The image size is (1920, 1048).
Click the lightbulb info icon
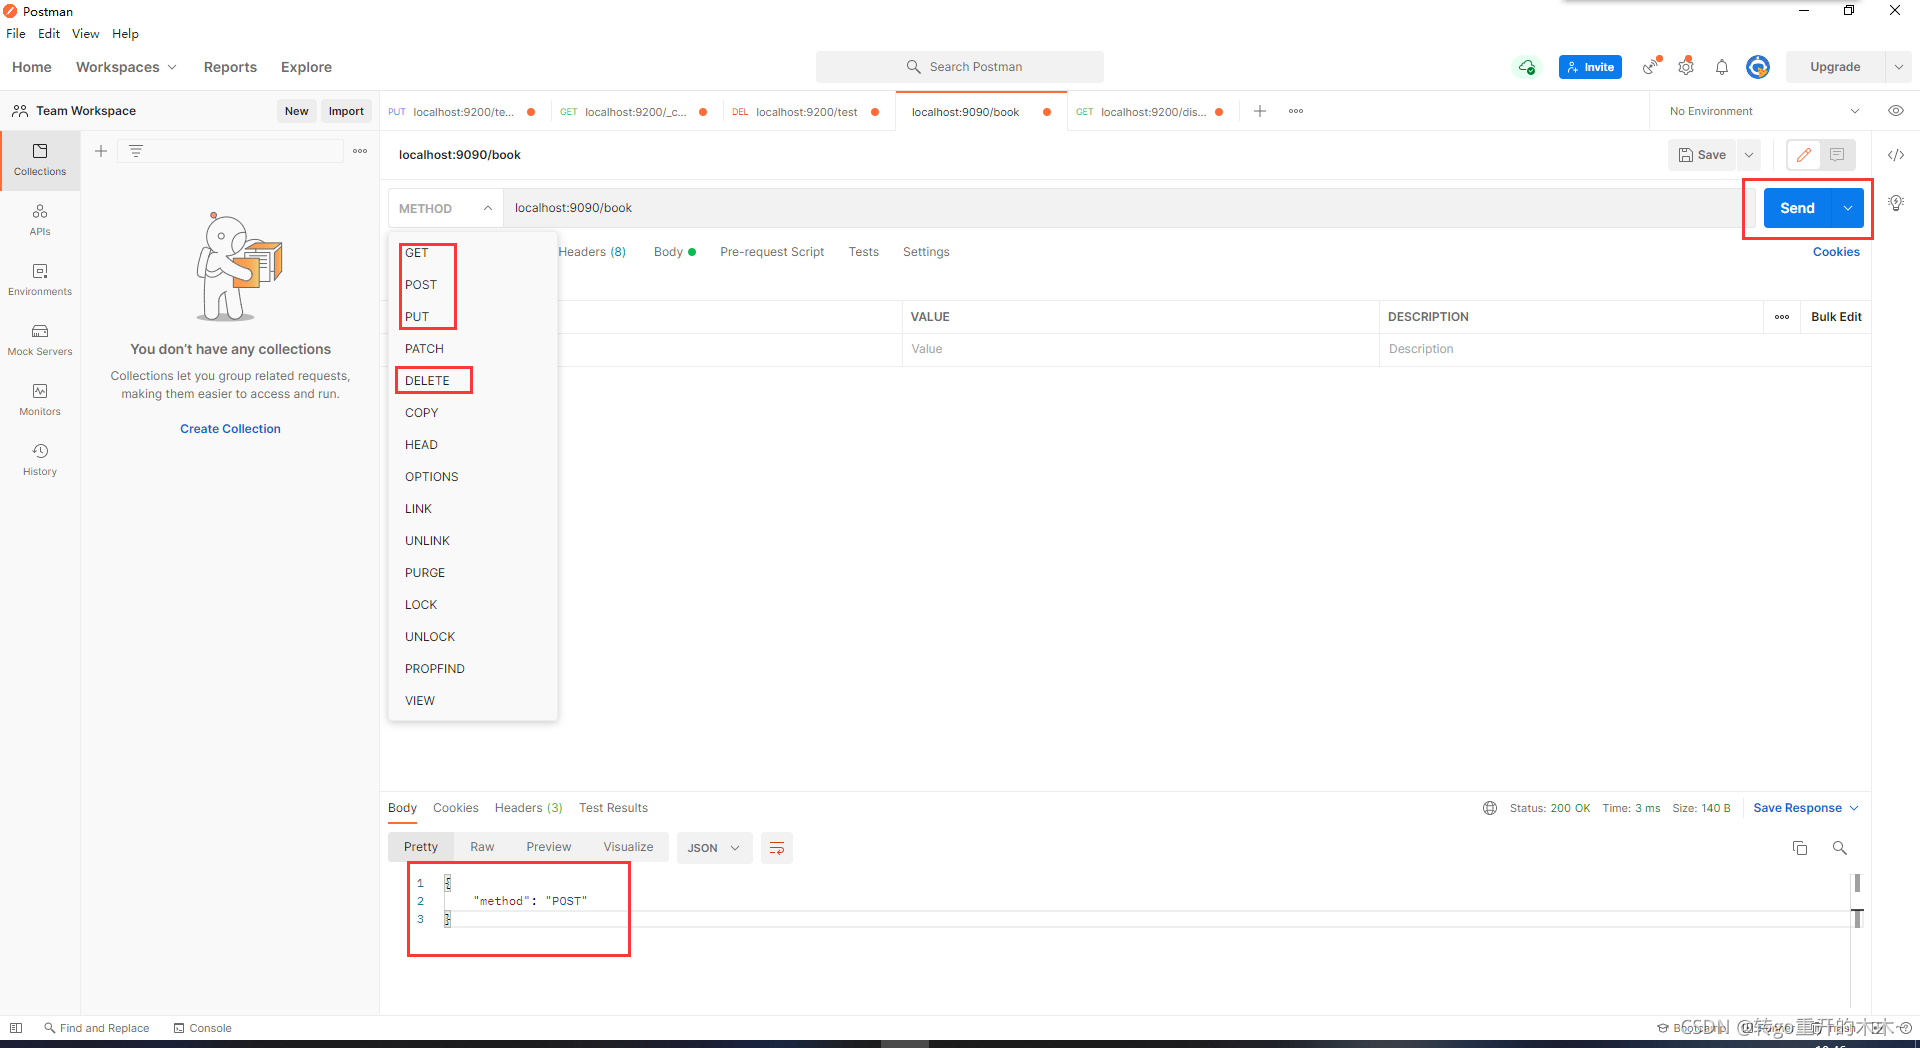pyautogui.click(x=1896, y=203)
